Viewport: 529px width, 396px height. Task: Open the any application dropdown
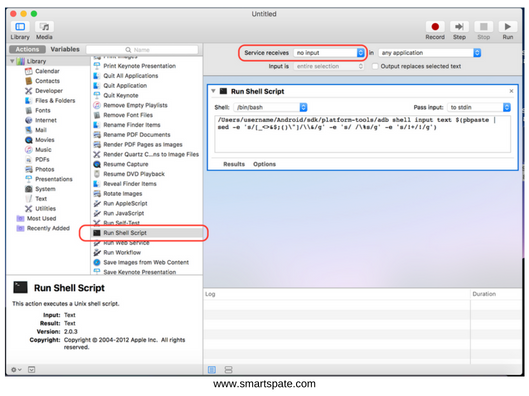point(429,53)
